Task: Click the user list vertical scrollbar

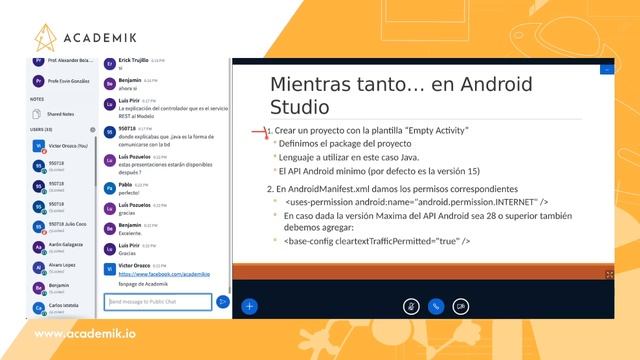Action: click(x=96, y=161)
